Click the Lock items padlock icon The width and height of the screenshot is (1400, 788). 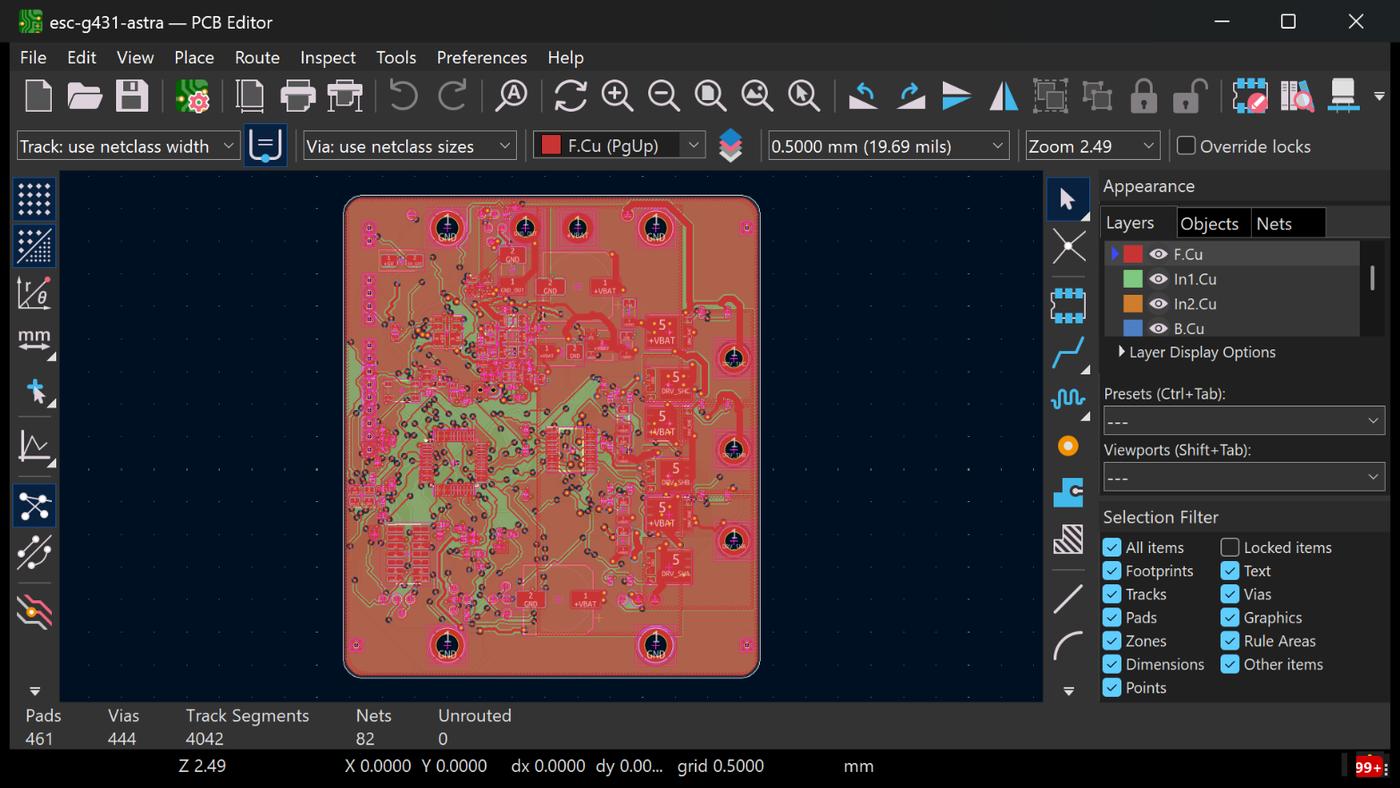coord(1143,96)
